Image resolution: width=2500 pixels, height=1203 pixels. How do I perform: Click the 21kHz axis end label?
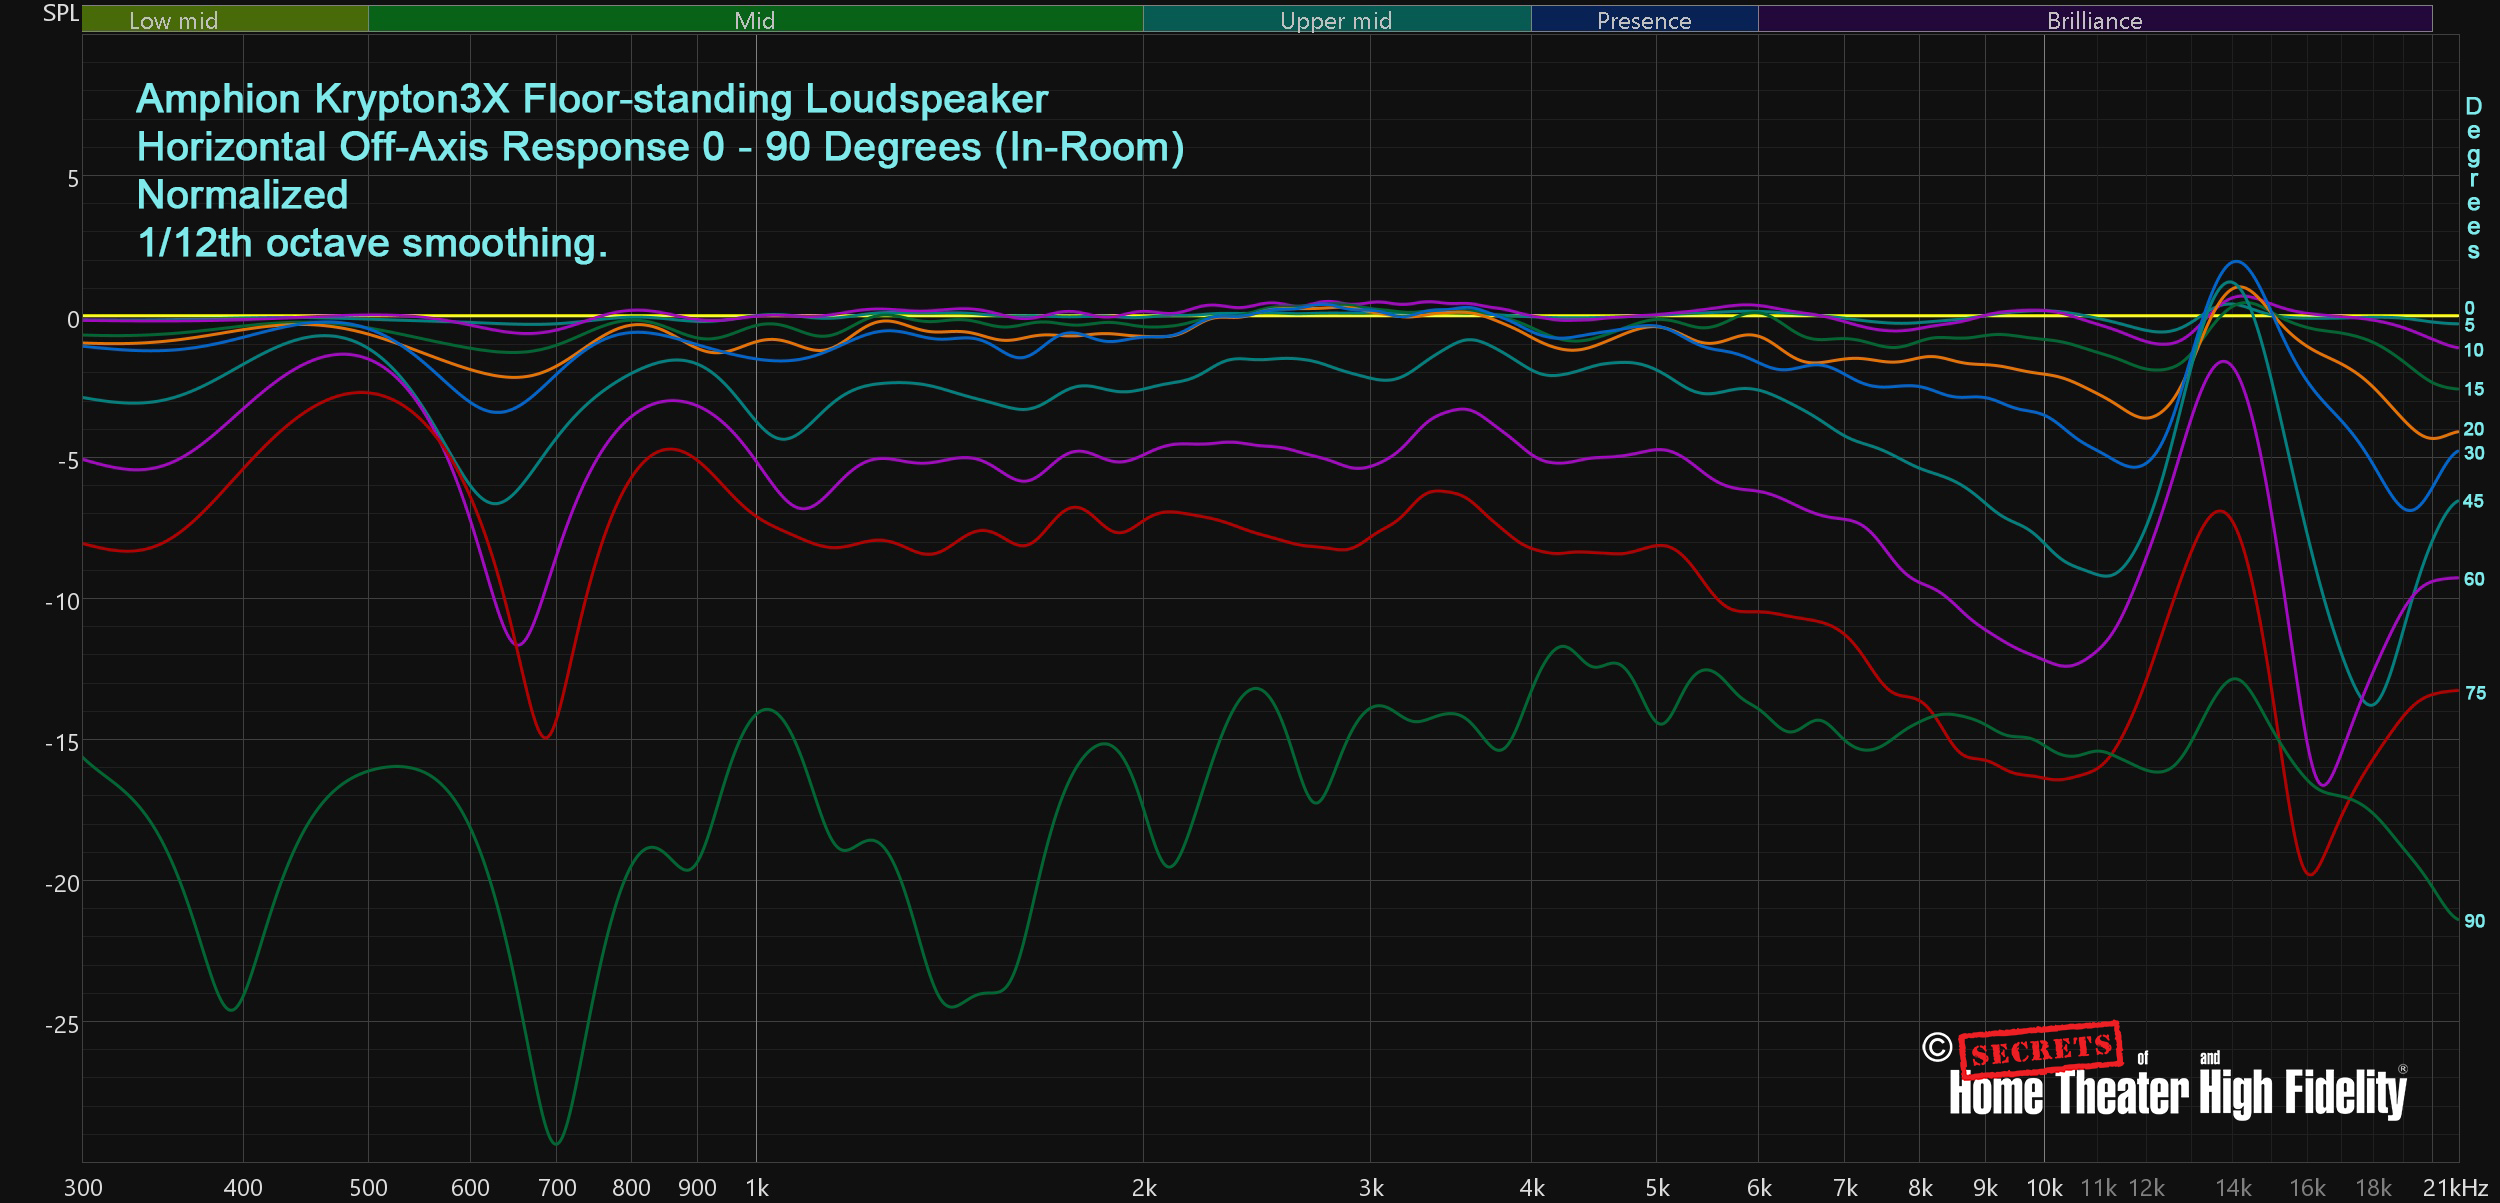2455,1188
